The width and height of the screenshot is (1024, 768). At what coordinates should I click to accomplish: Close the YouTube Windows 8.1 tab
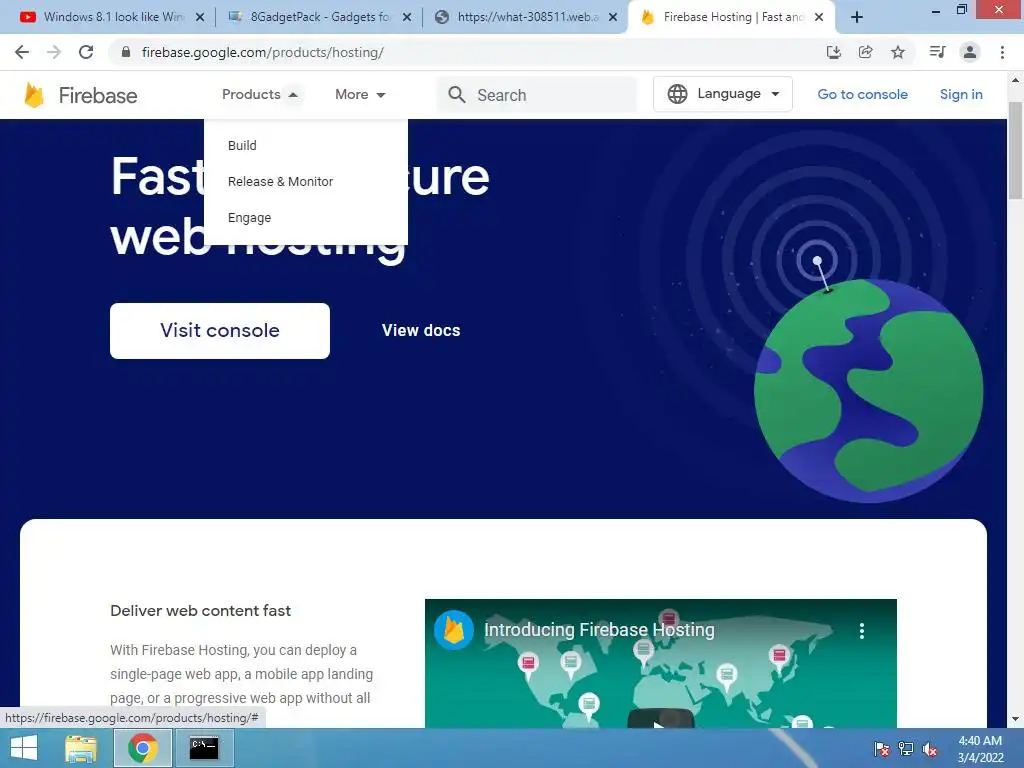[200, 18]
